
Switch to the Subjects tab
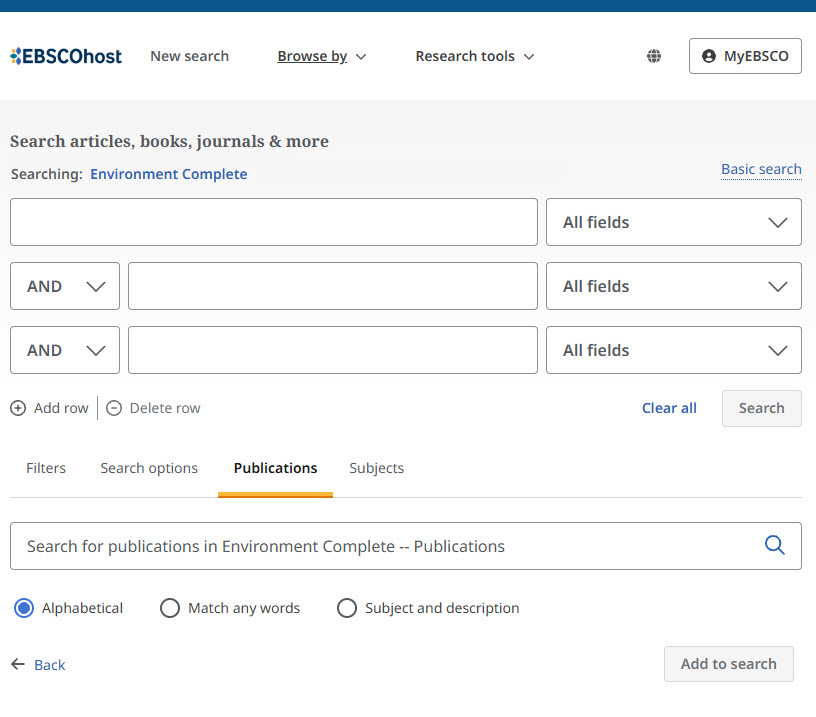click(x=376, y=468)
